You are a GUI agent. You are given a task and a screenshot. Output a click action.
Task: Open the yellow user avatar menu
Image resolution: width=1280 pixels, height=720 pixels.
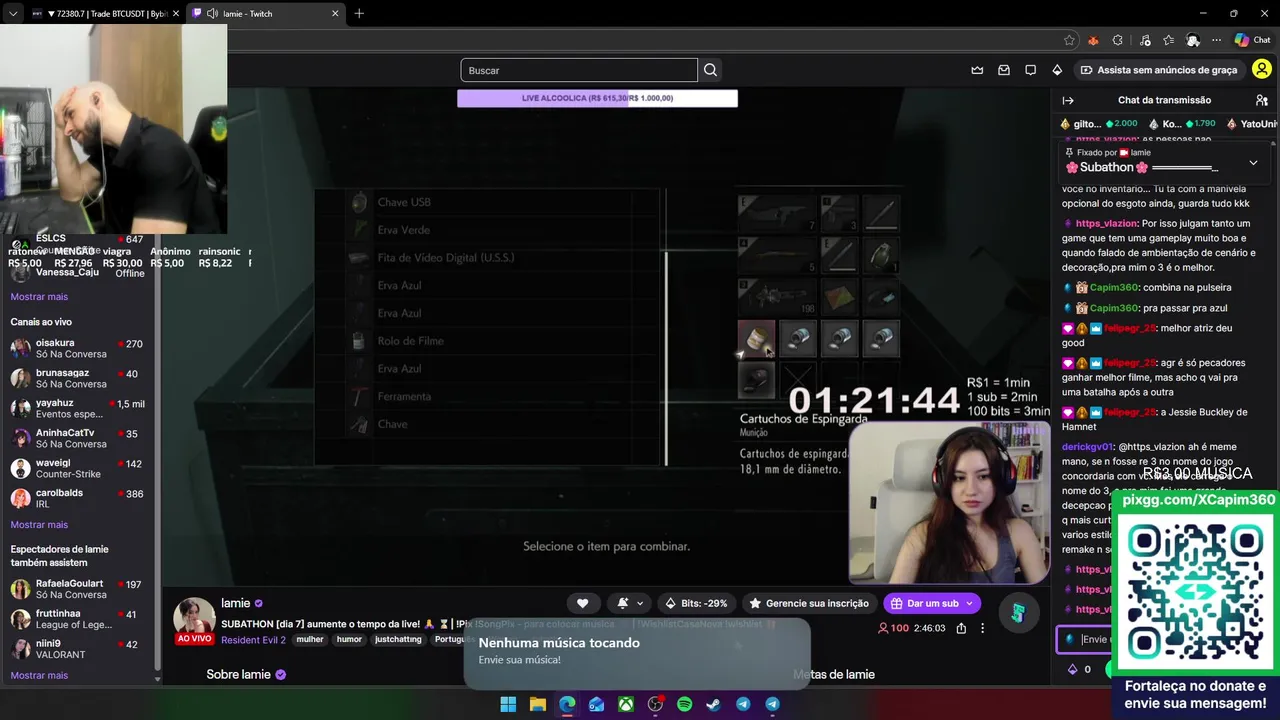tap(1262, 70)
